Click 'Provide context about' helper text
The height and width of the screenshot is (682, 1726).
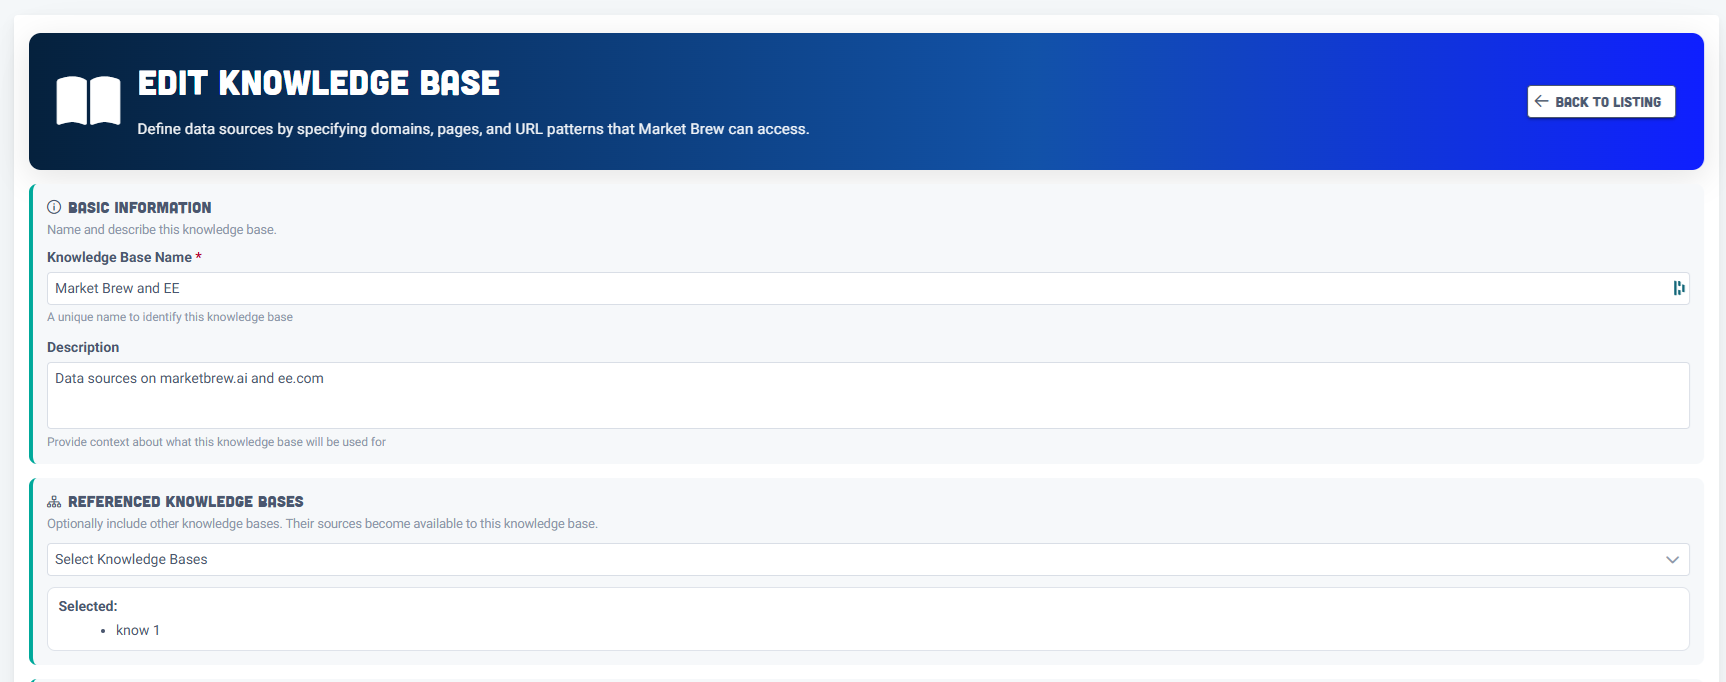216,442
